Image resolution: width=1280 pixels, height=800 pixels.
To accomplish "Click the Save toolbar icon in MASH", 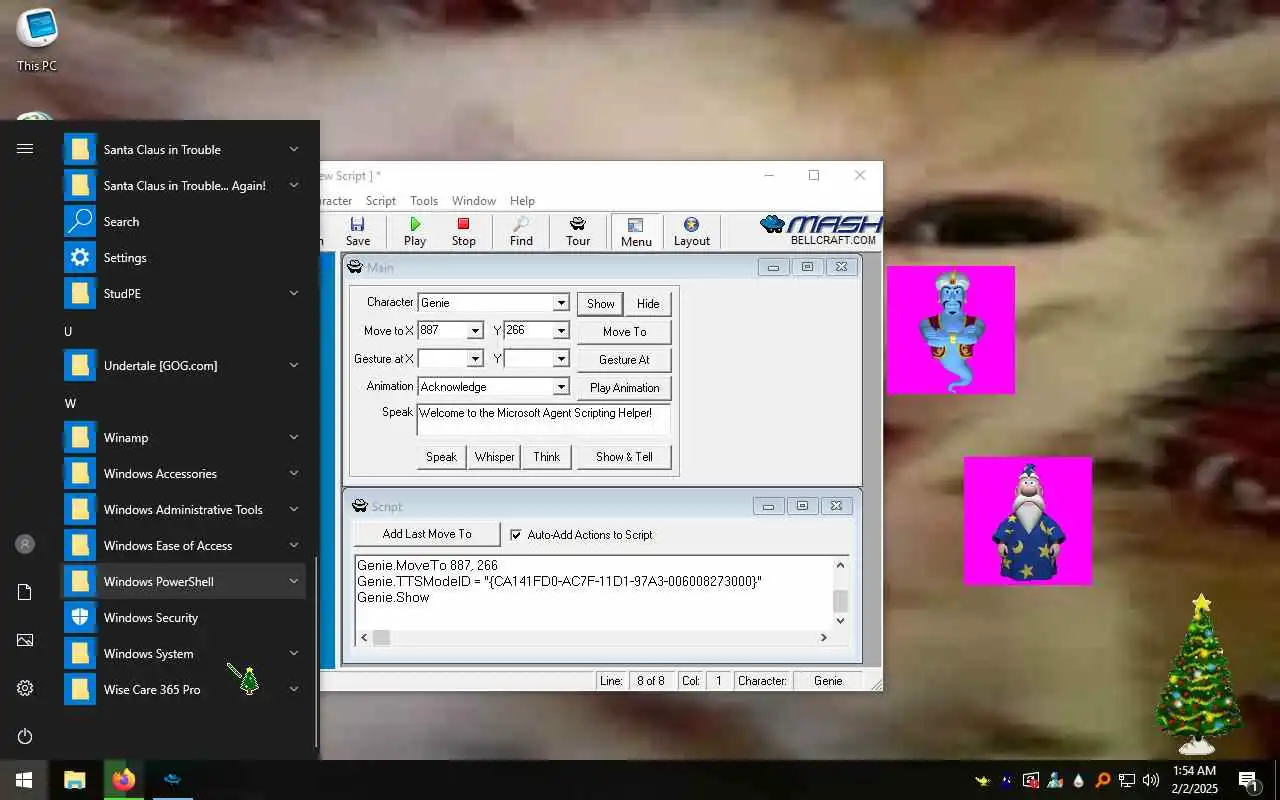I will coord(357,231).
